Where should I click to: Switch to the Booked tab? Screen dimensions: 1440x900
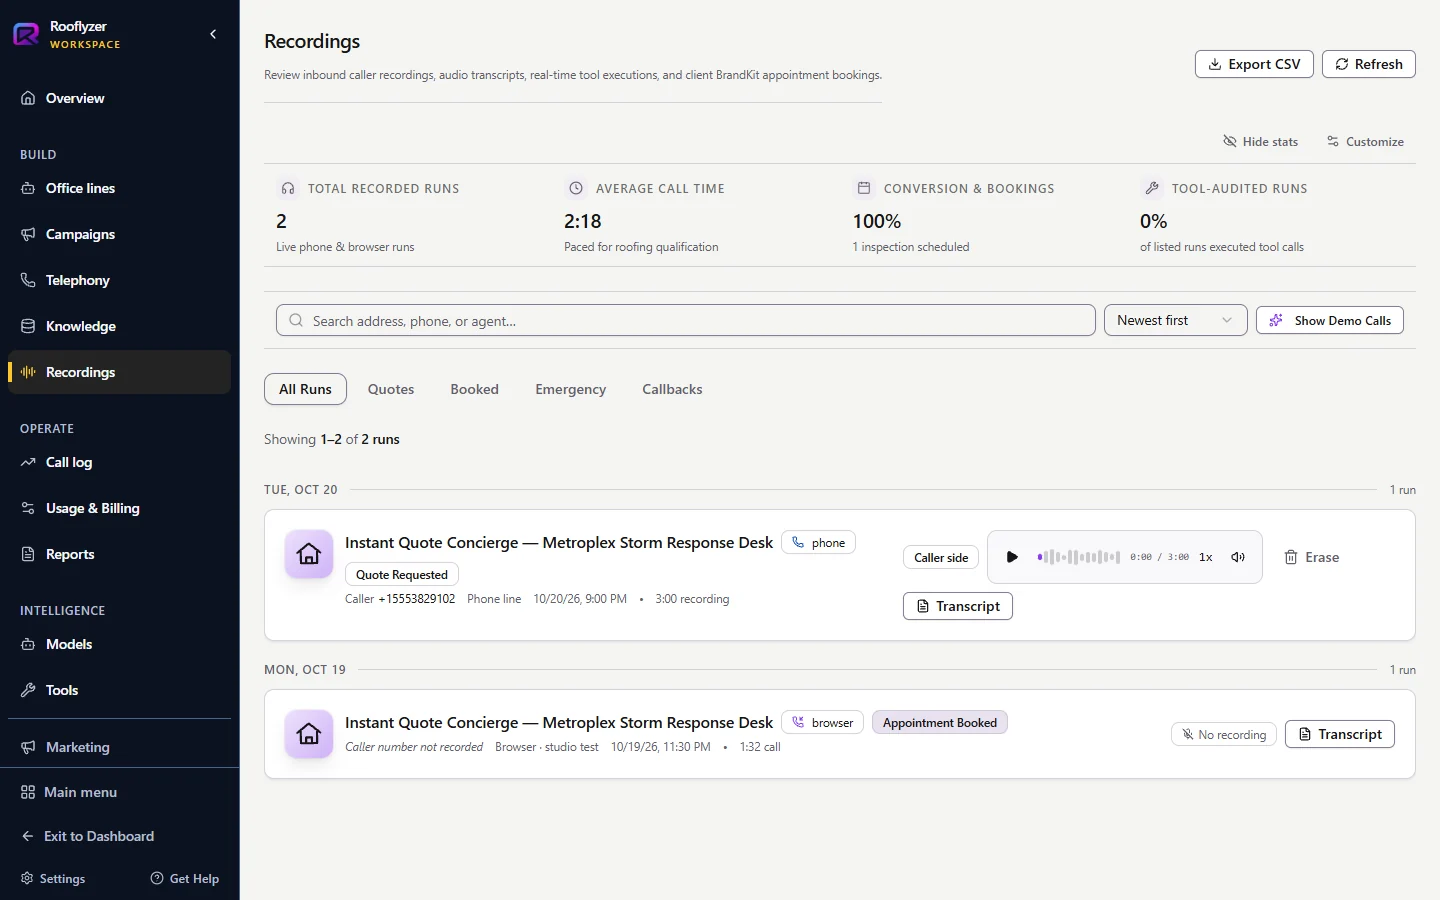tap(474, 389)
